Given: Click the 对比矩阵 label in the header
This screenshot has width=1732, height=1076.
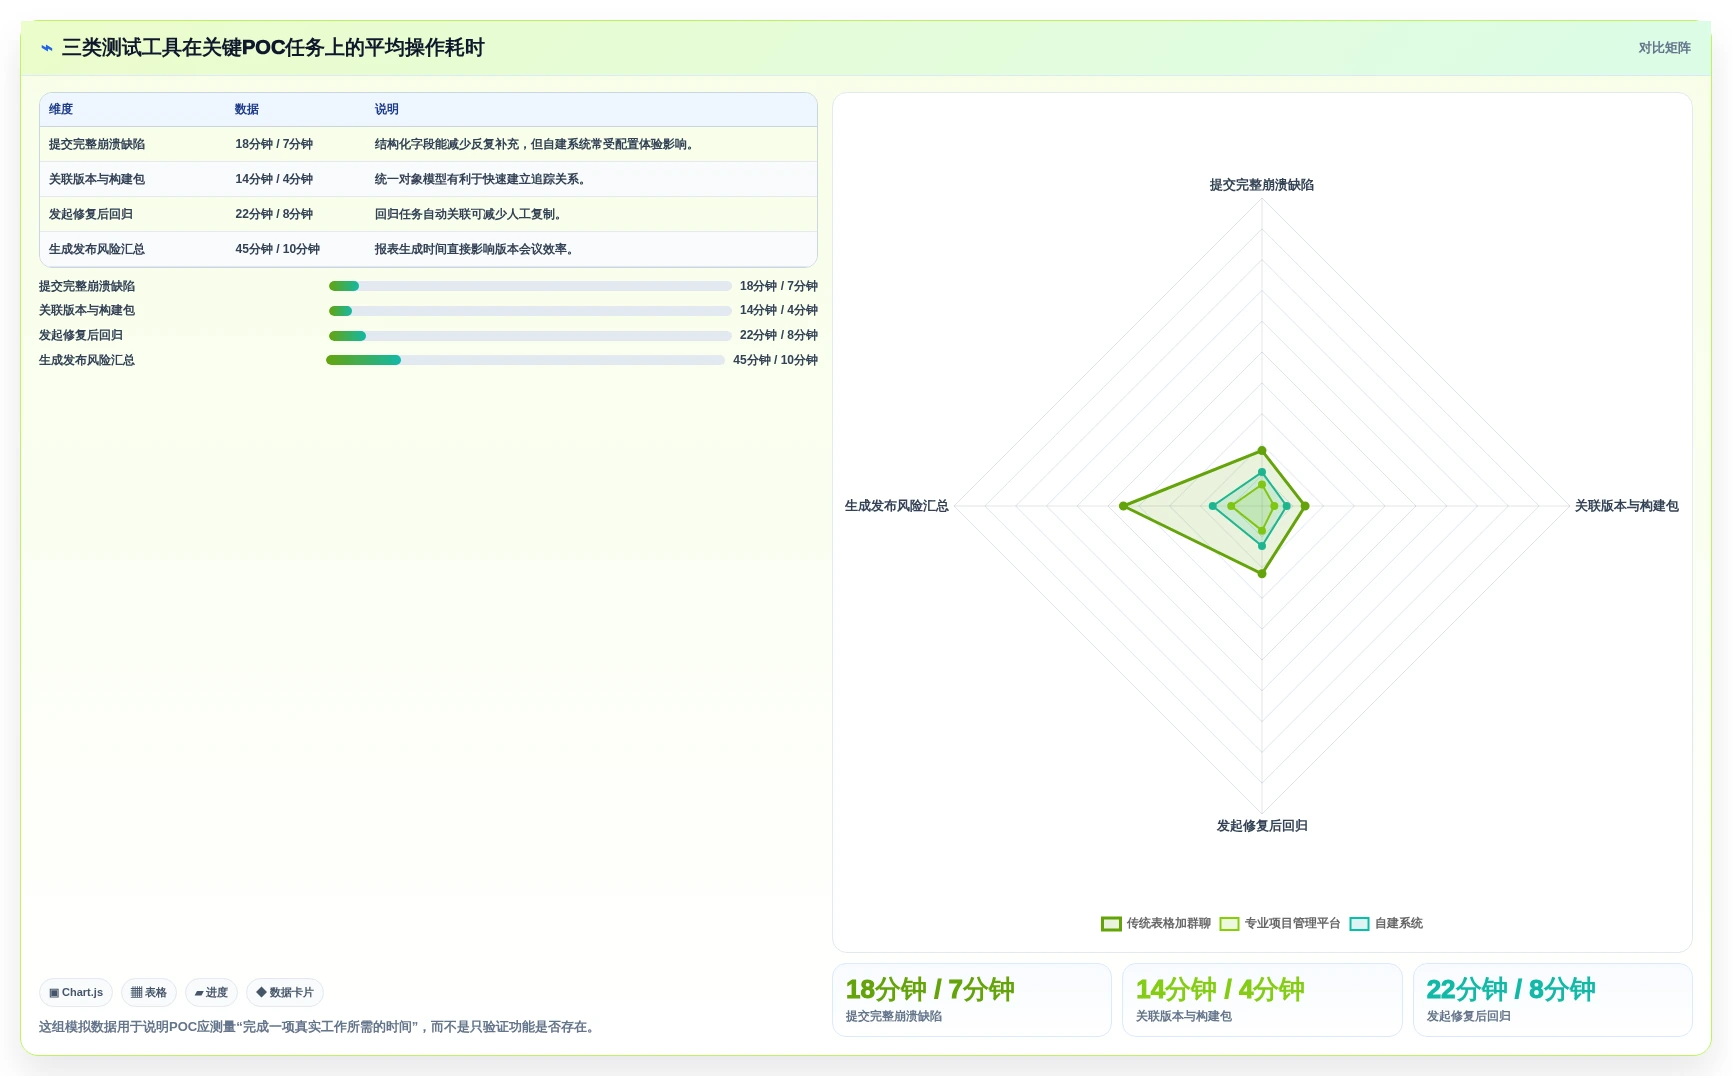Looking at the screenshot, I should click(1664, 48).
